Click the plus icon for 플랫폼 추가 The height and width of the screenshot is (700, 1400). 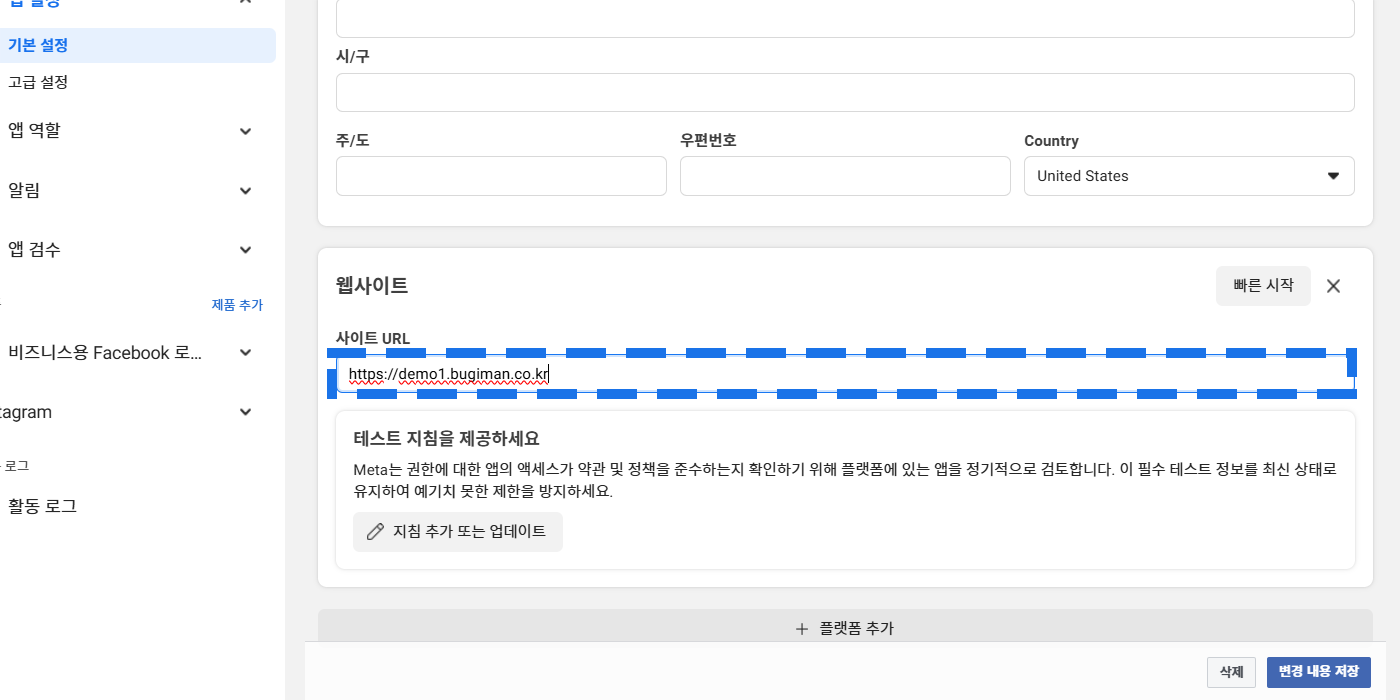pyautogui.click(x=801, y=629)
